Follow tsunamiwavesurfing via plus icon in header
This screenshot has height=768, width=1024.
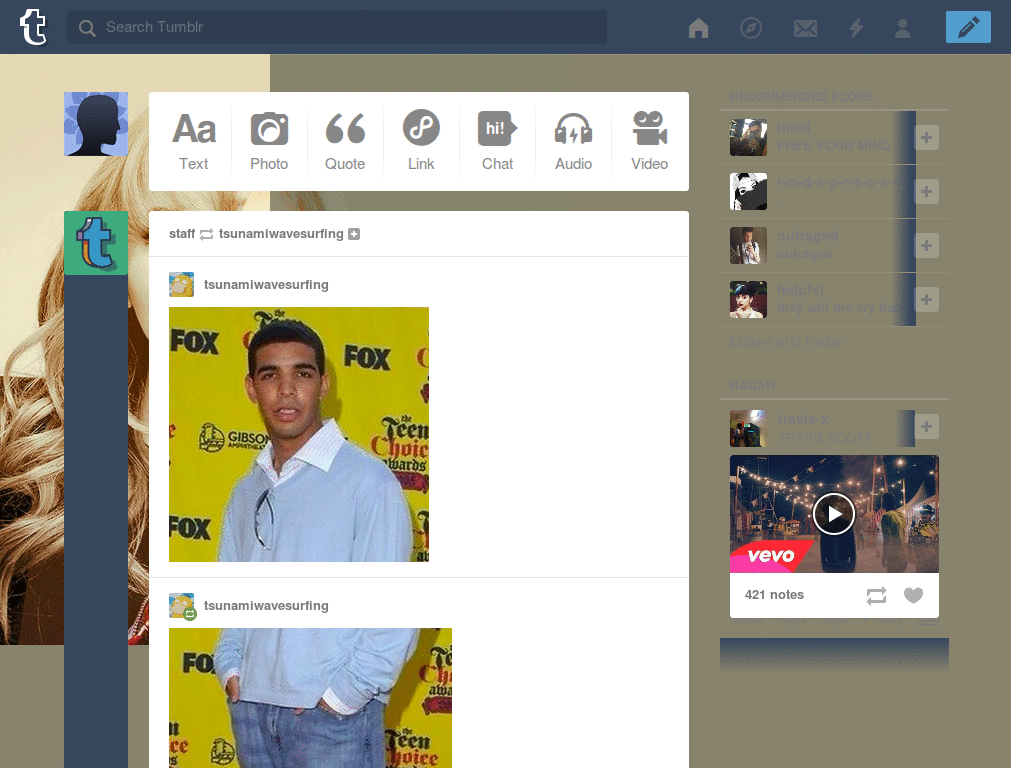pyautogui.click(x=354, y=234)
